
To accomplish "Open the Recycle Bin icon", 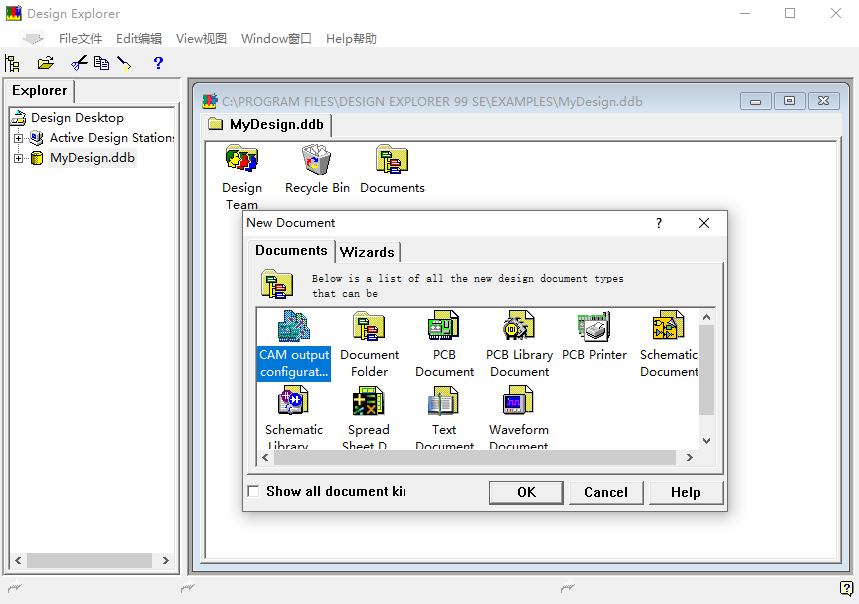I will 317,161.
